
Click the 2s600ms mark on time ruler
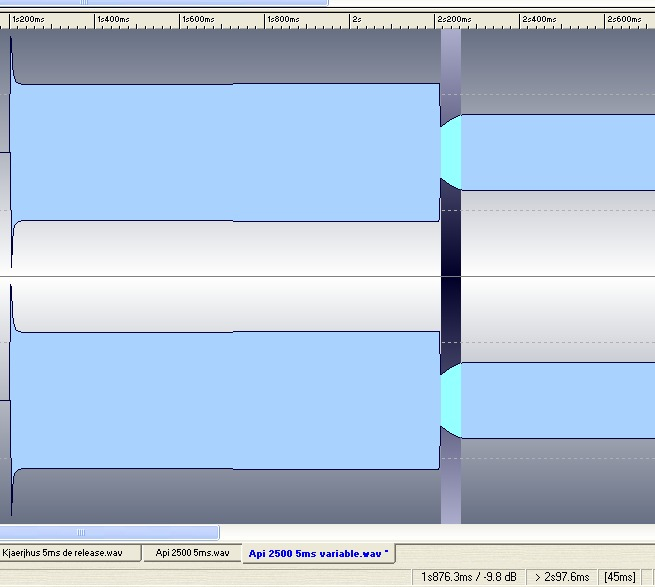(x=625, y=19)
